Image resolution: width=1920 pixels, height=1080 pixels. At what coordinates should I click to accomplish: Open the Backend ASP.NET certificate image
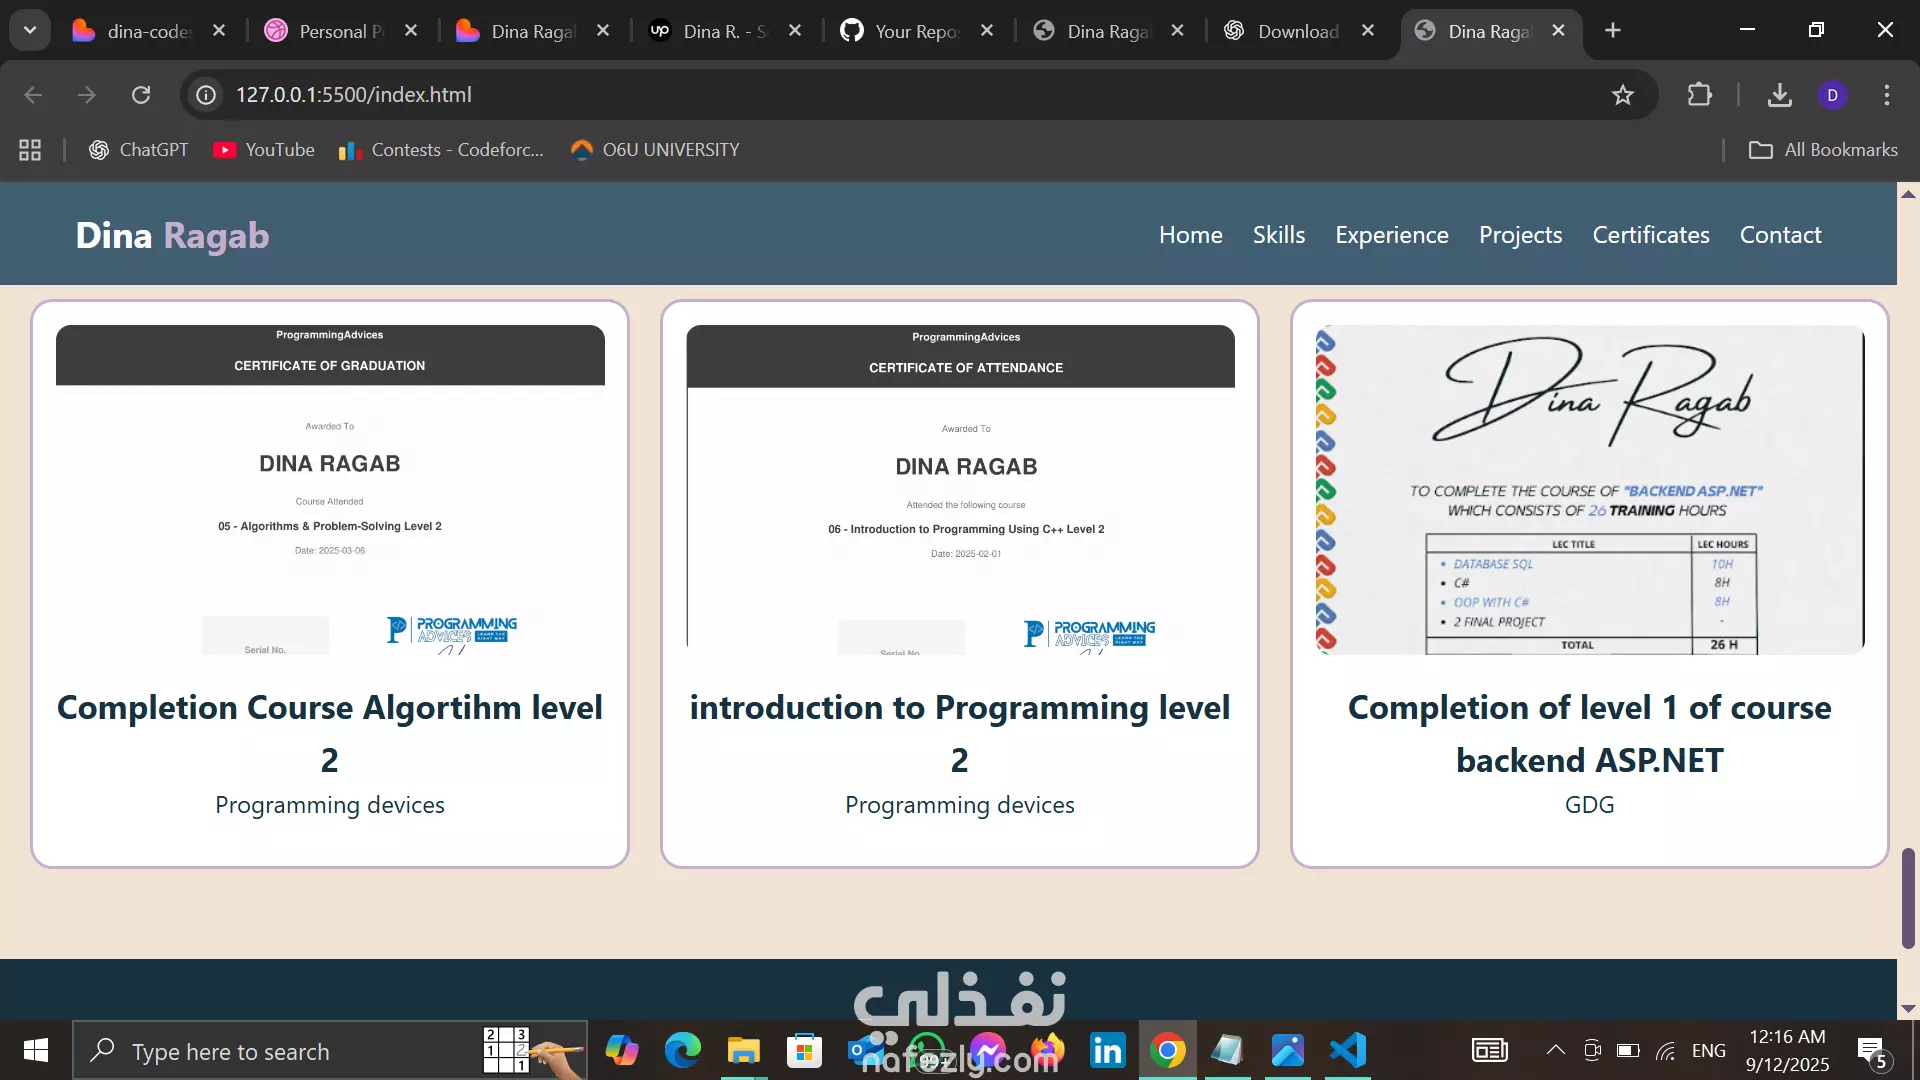(x=1589, y=490)
